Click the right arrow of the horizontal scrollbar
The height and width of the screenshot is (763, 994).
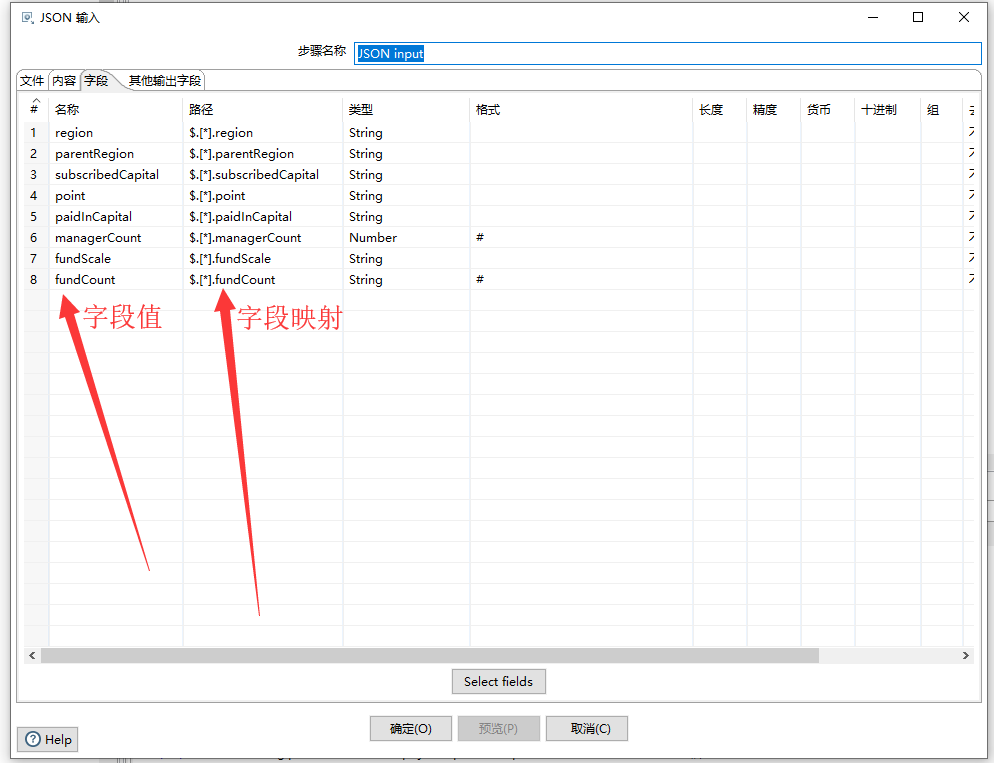click(966, 655)
